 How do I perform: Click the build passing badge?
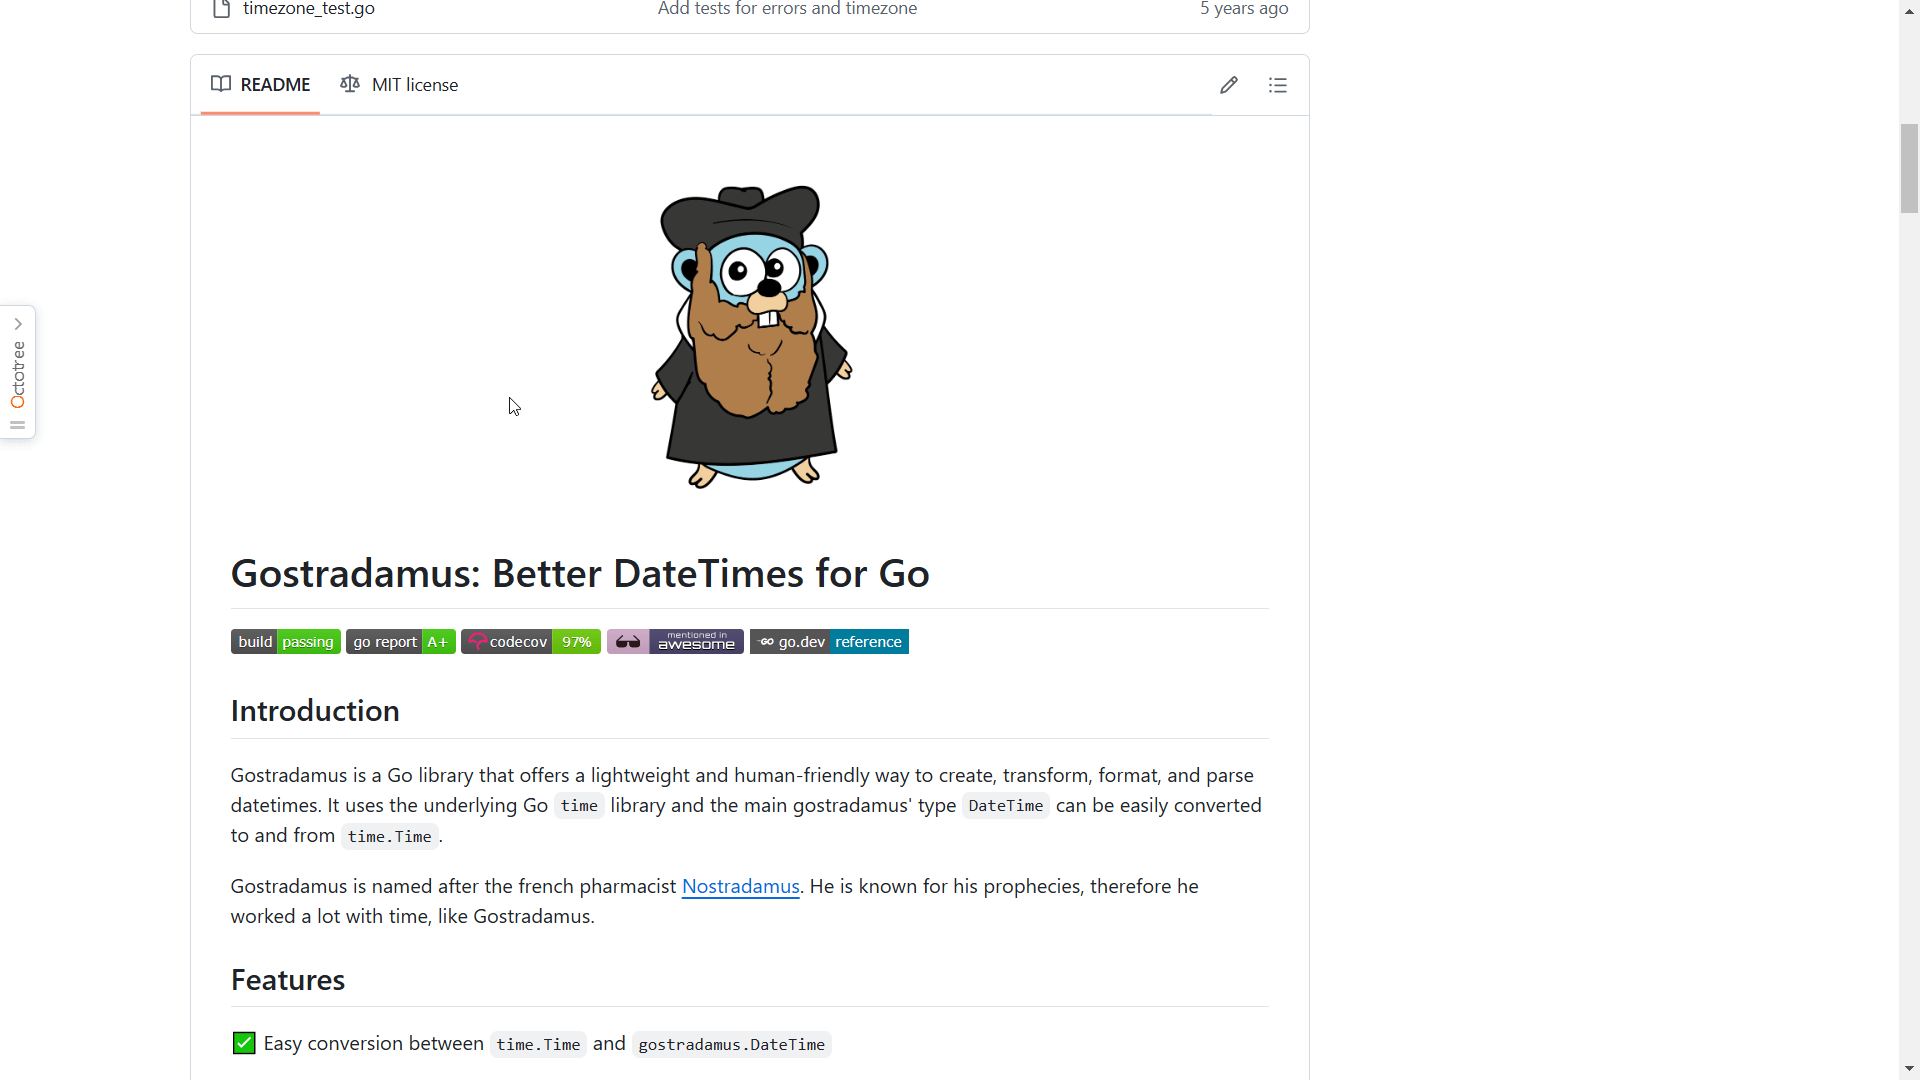click(285, 642)
